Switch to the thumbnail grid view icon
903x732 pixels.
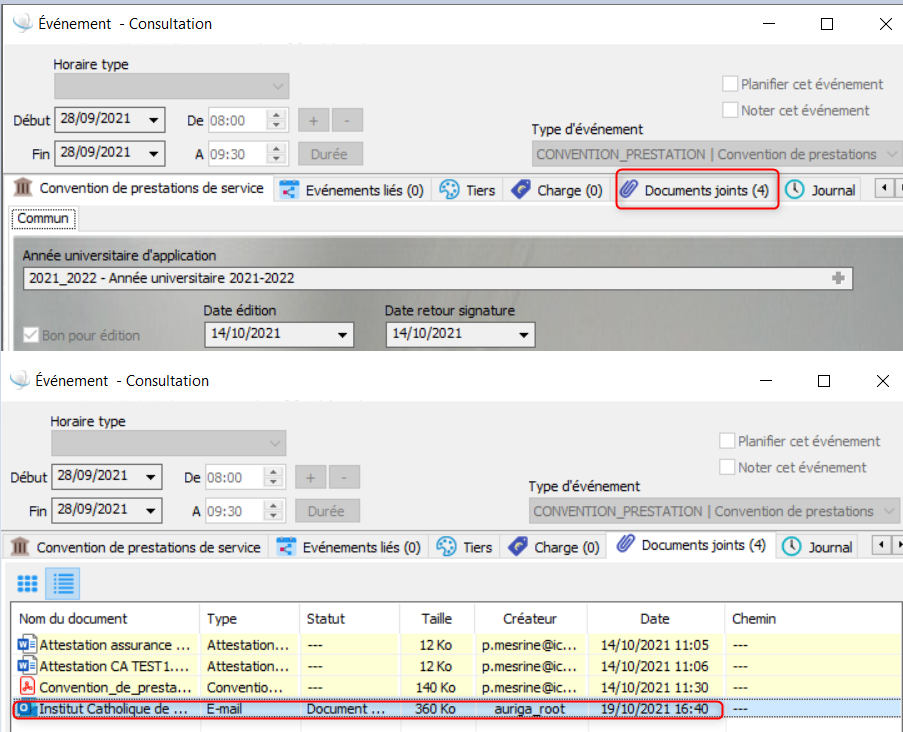(x=27, y=583)
